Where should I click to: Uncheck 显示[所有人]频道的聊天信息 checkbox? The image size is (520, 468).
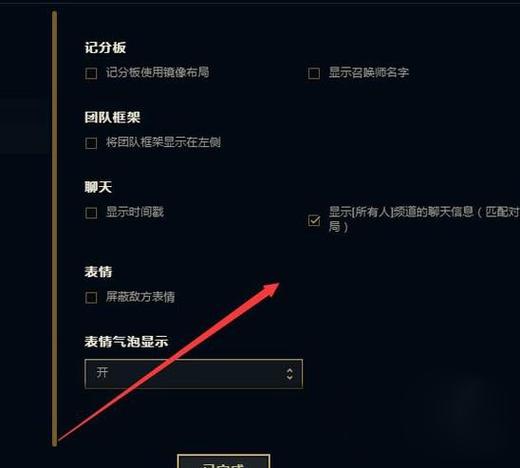314,220
